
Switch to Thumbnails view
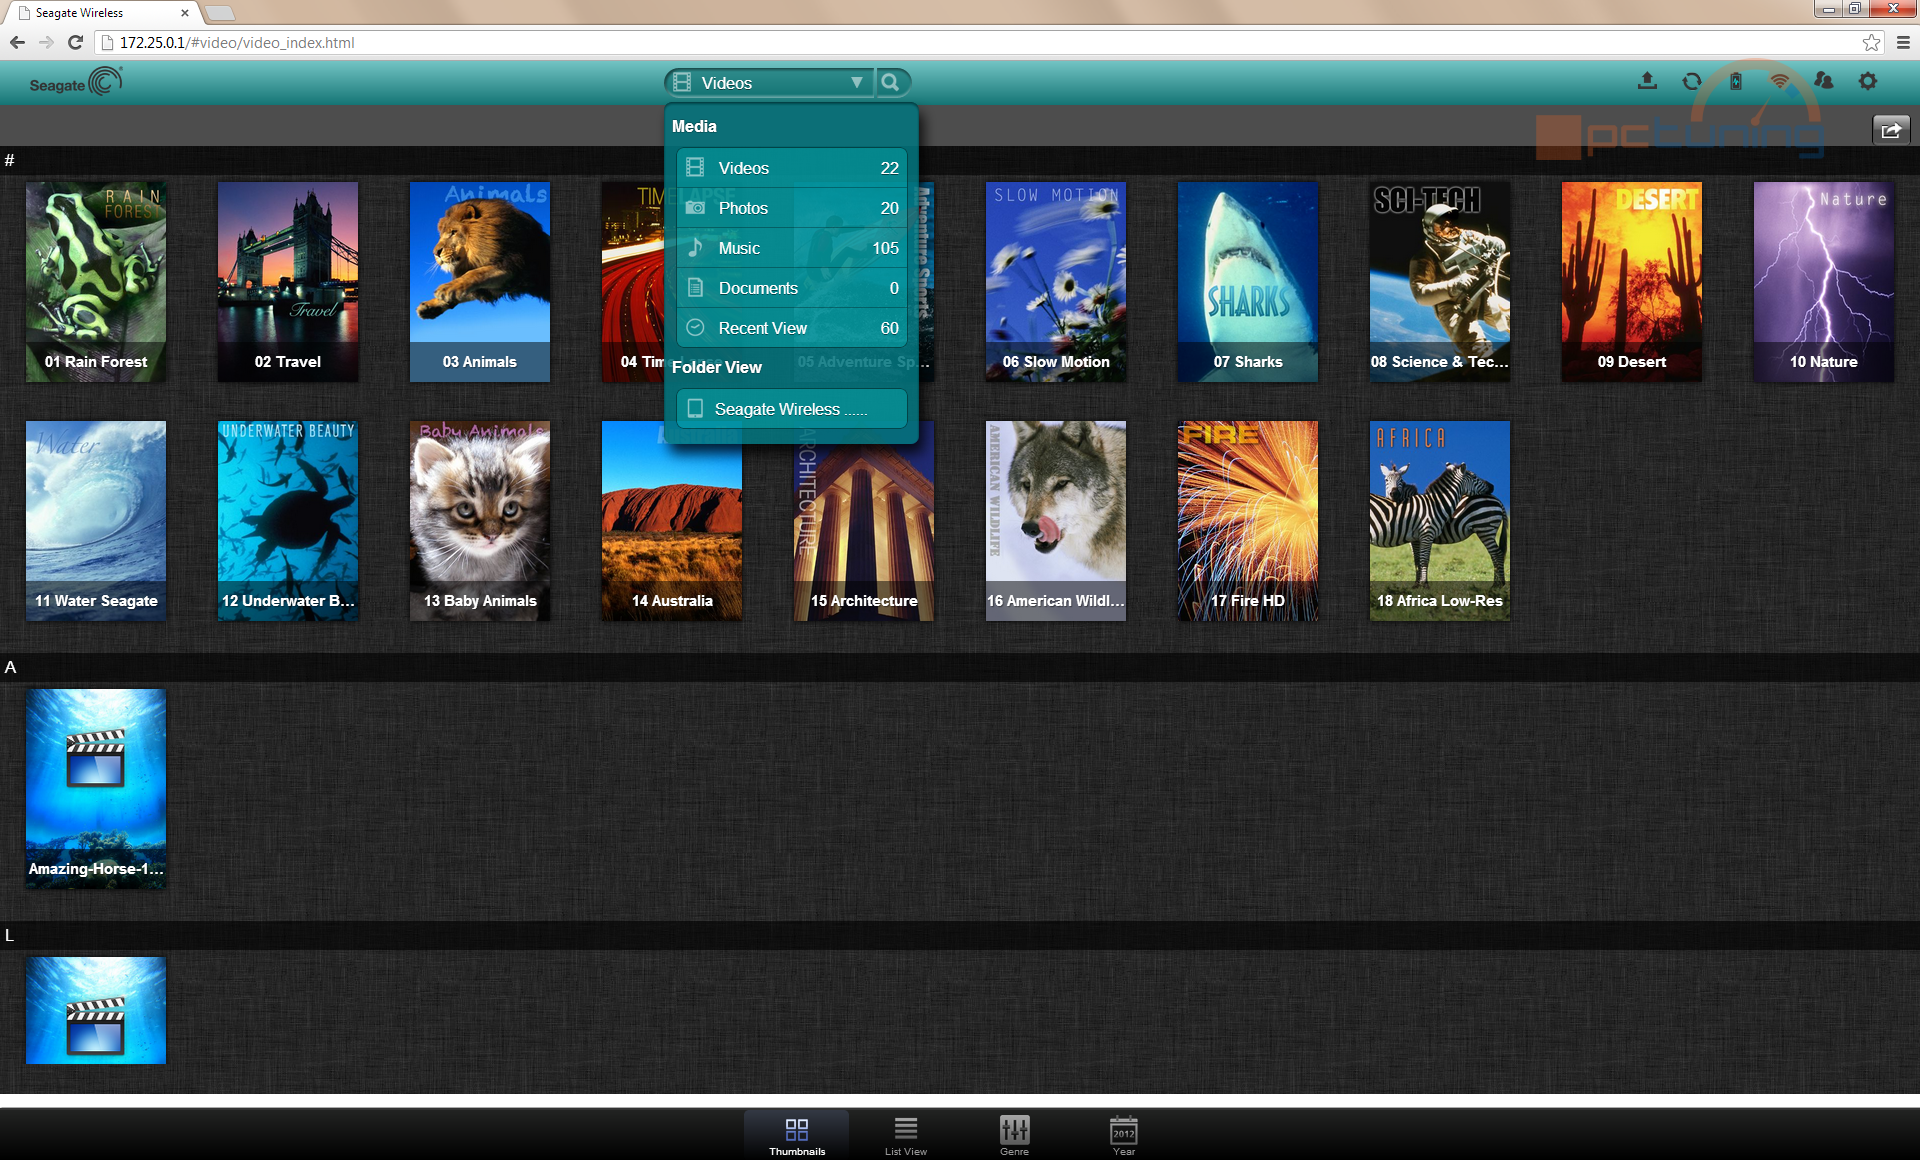[797, 1135]
